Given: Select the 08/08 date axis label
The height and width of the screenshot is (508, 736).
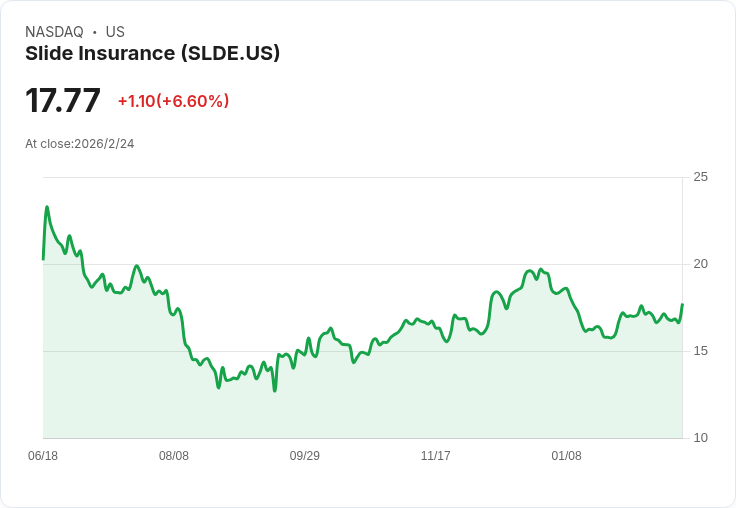Looking at the screenshot, I should (x=174, y=456).
